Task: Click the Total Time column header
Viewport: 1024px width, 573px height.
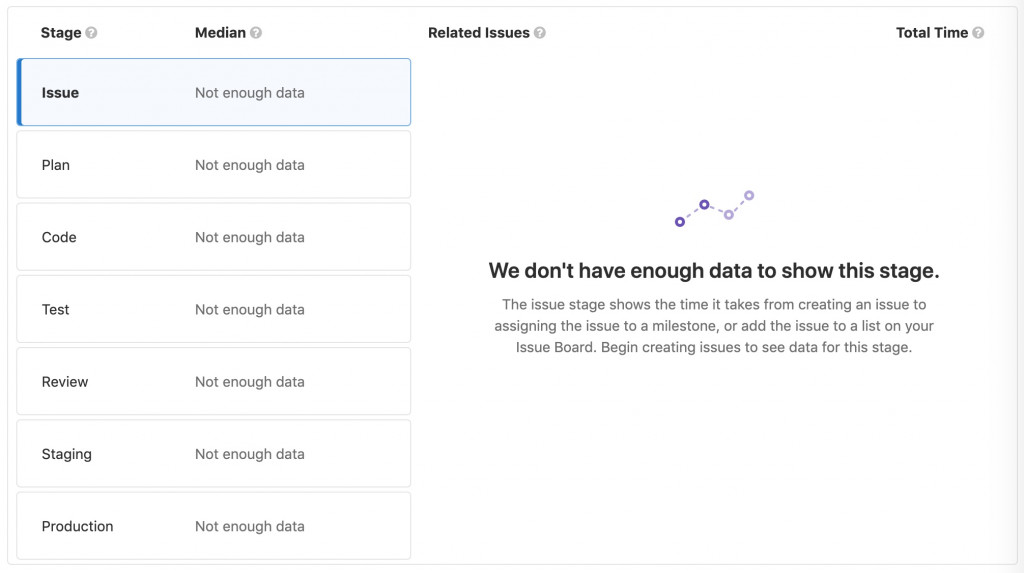Action: point(931,33)
